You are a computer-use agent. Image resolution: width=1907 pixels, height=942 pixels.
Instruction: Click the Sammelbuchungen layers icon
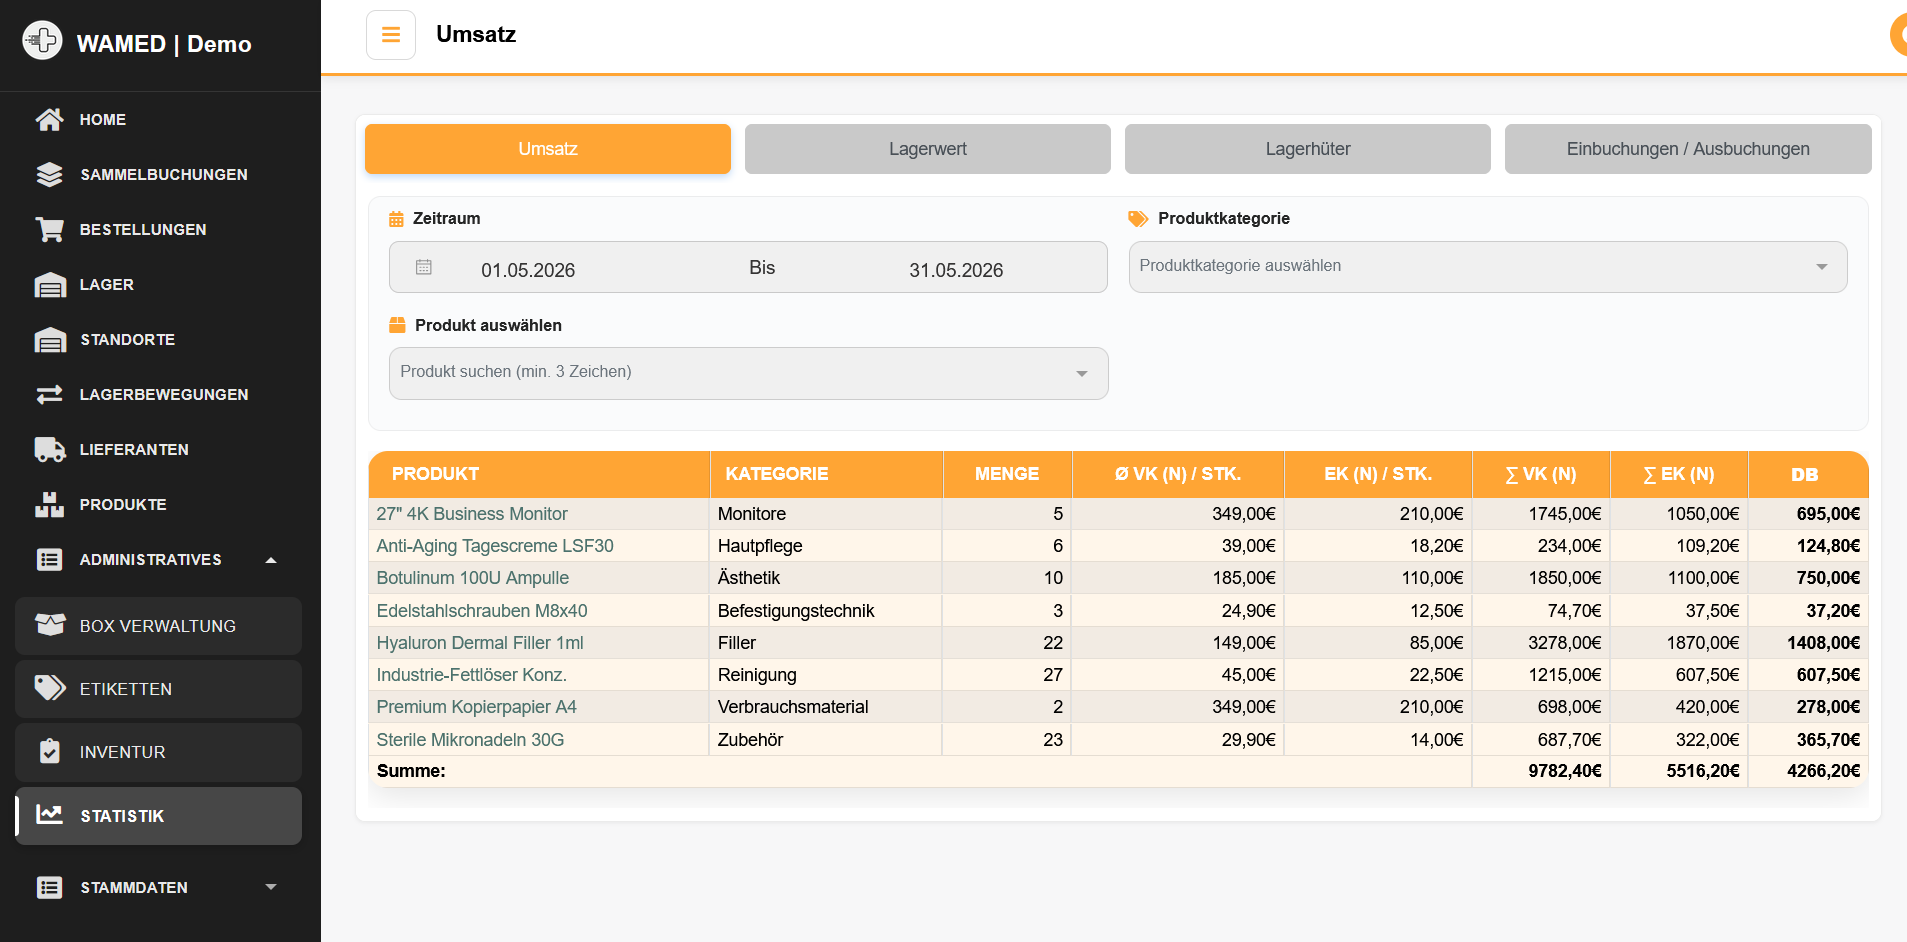[49, 174]
